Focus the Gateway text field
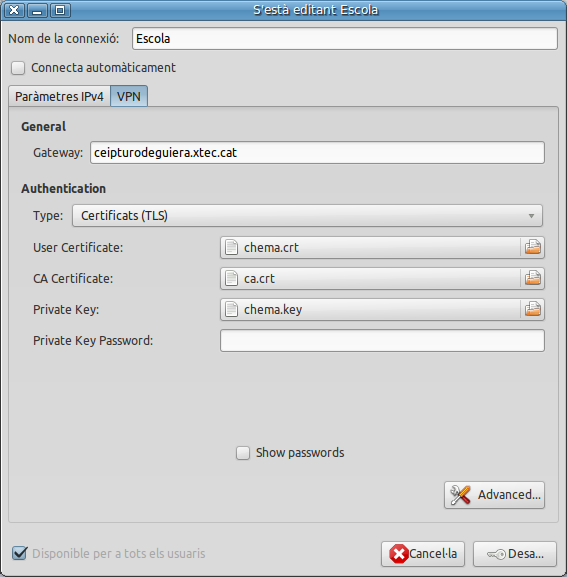 coord(317,152)
